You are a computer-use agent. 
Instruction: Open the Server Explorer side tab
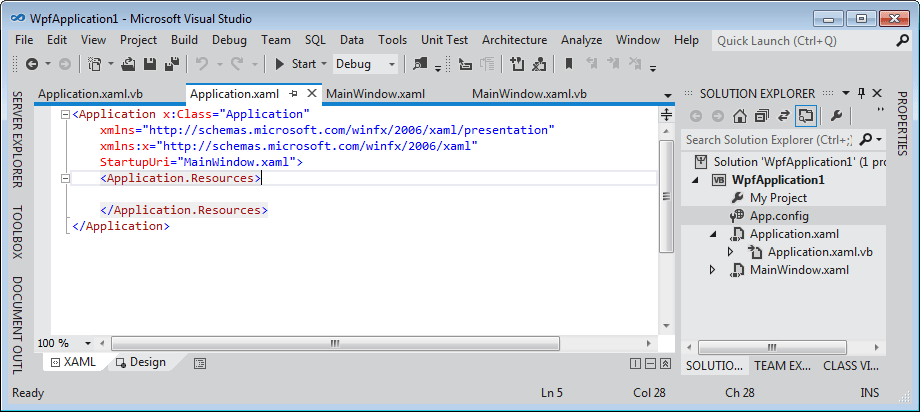(17, 140)
